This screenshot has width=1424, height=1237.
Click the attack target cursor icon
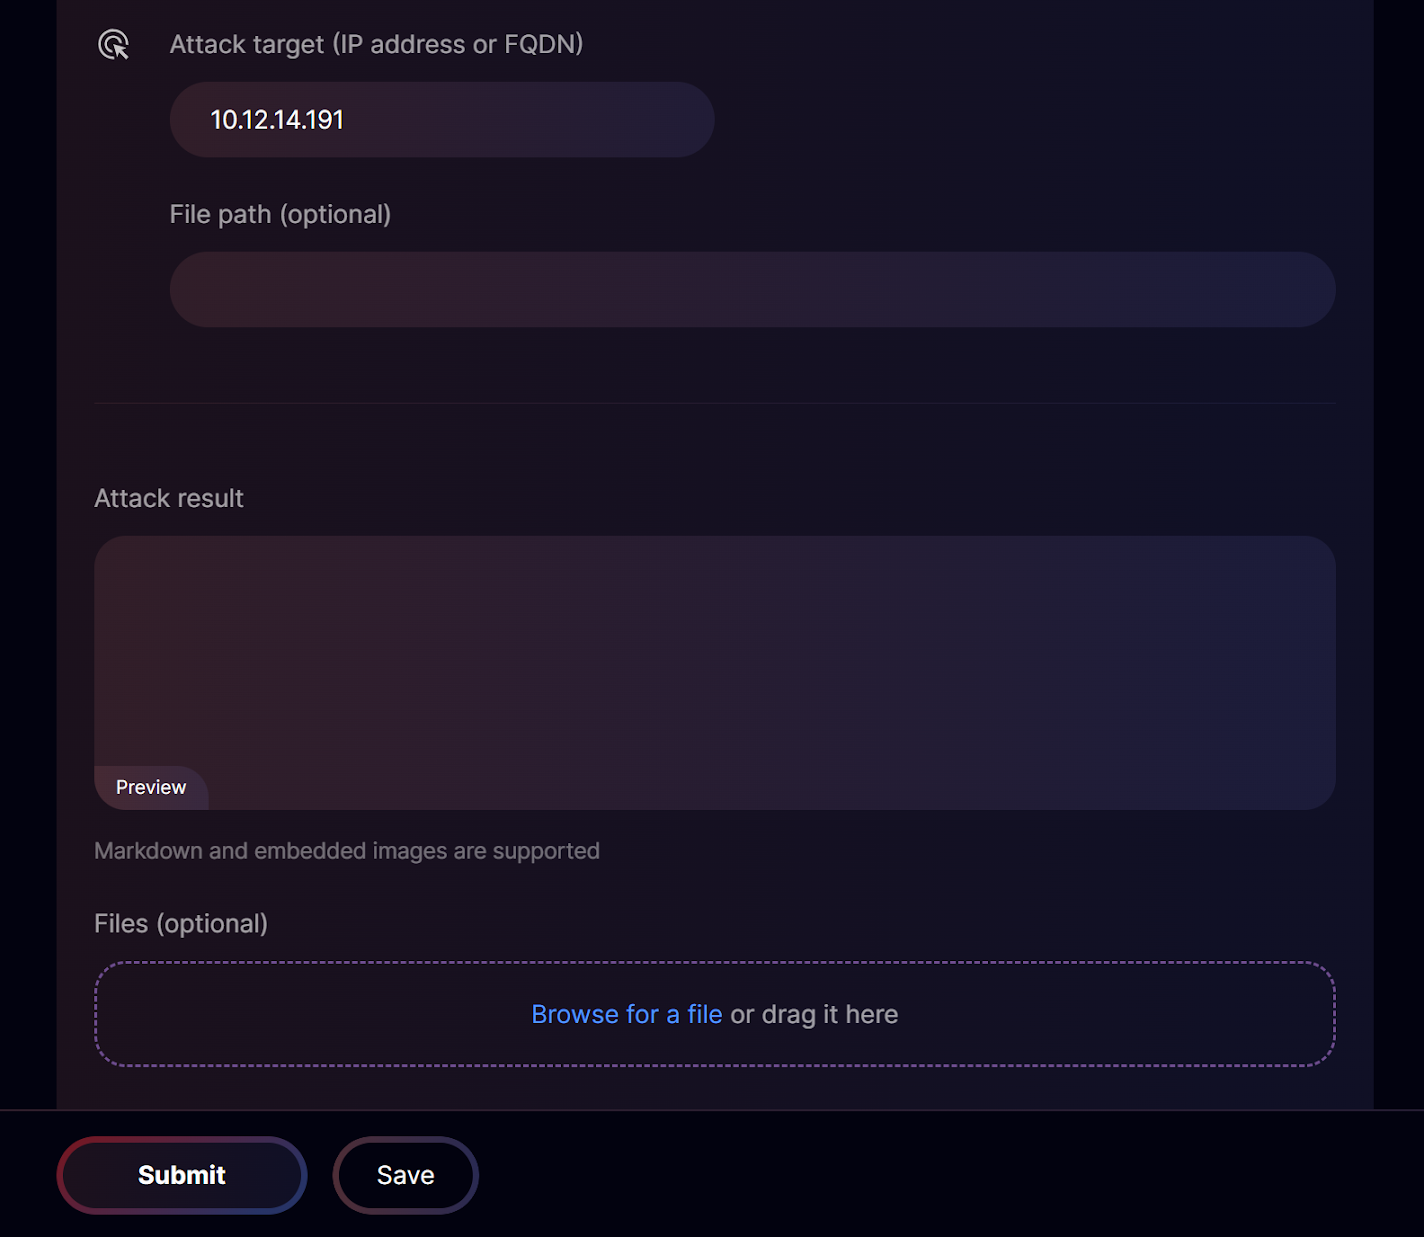click(114, 45)
